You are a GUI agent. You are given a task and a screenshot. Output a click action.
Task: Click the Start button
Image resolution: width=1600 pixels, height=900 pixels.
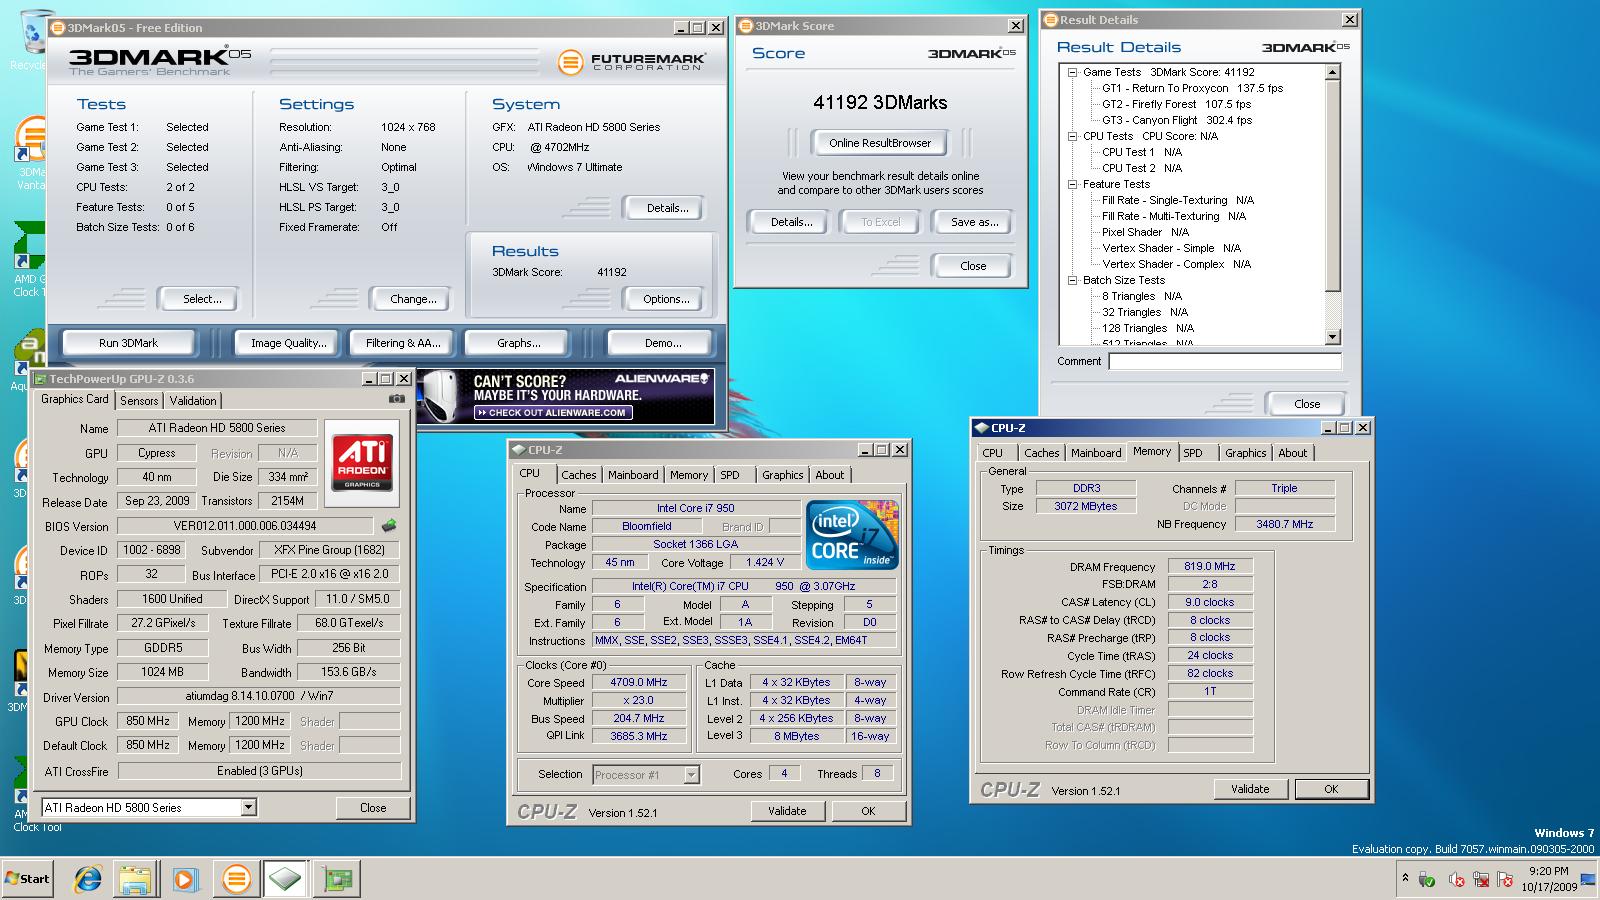27,879
